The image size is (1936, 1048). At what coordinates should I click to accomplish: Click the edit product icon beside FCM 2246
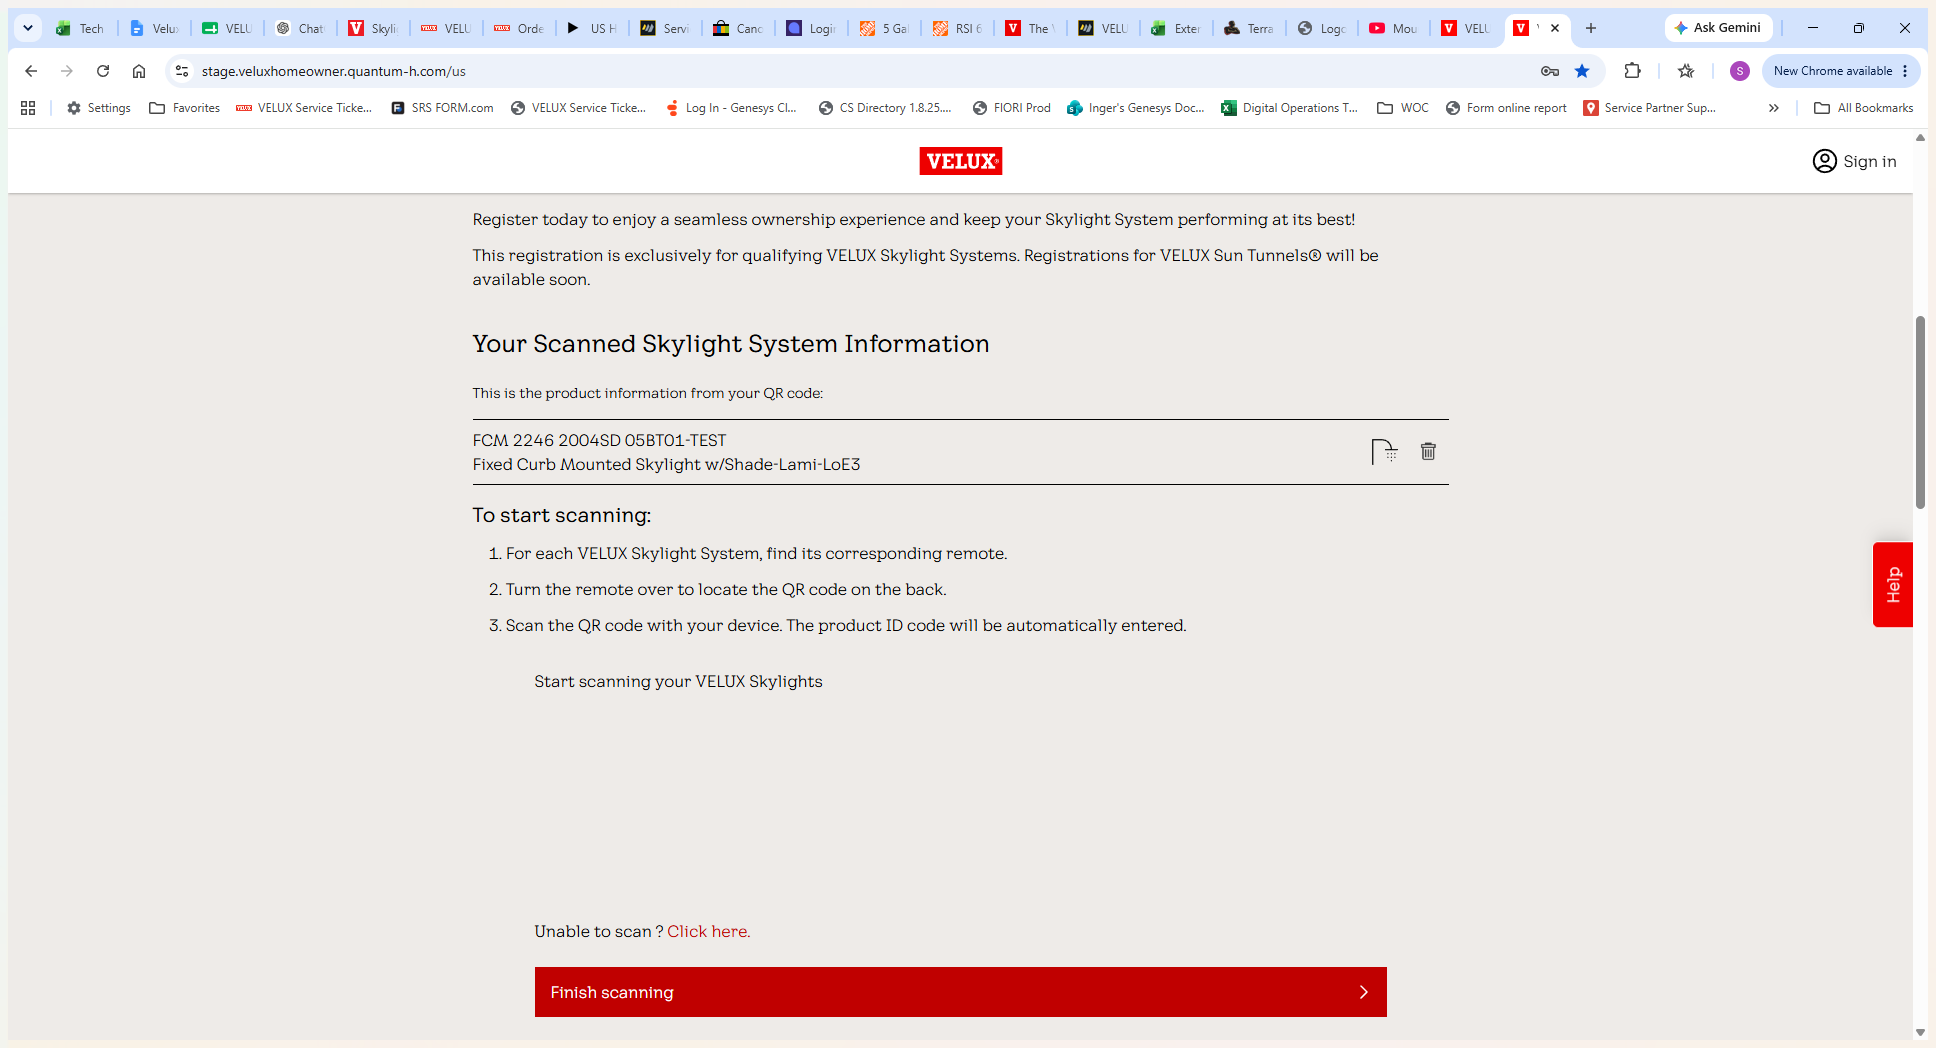(1384, 452)
